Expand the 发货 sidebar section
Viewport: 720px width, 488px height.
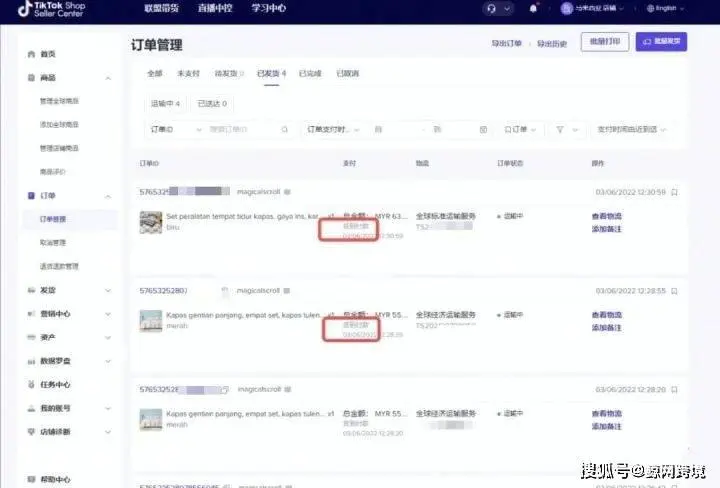(108, 291)
